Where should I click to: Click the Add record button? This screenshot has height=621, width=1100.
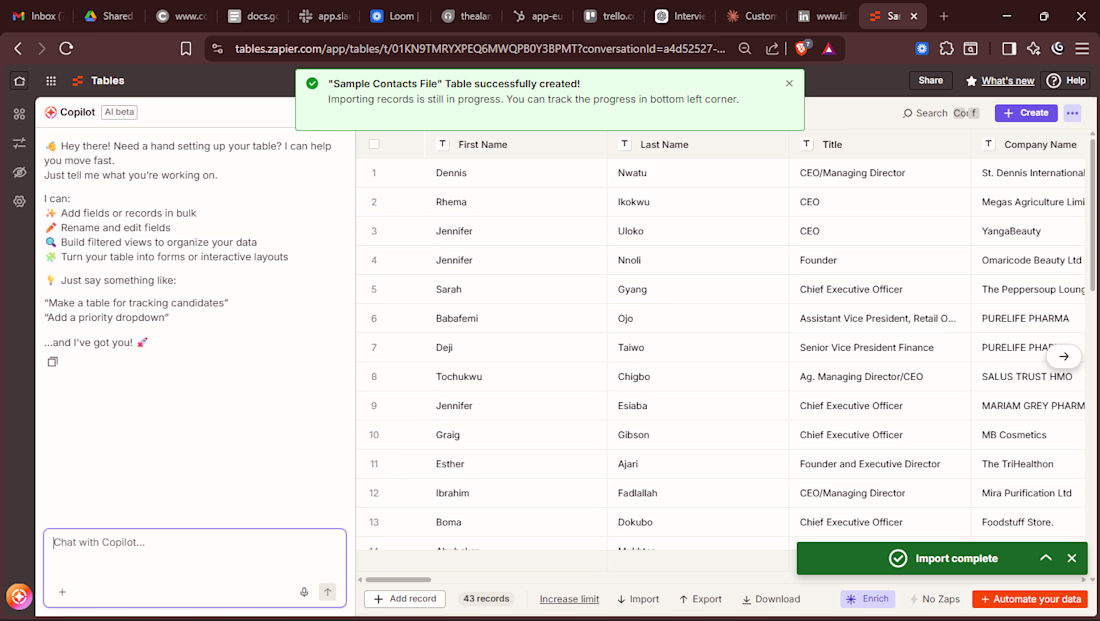[405, 599]
